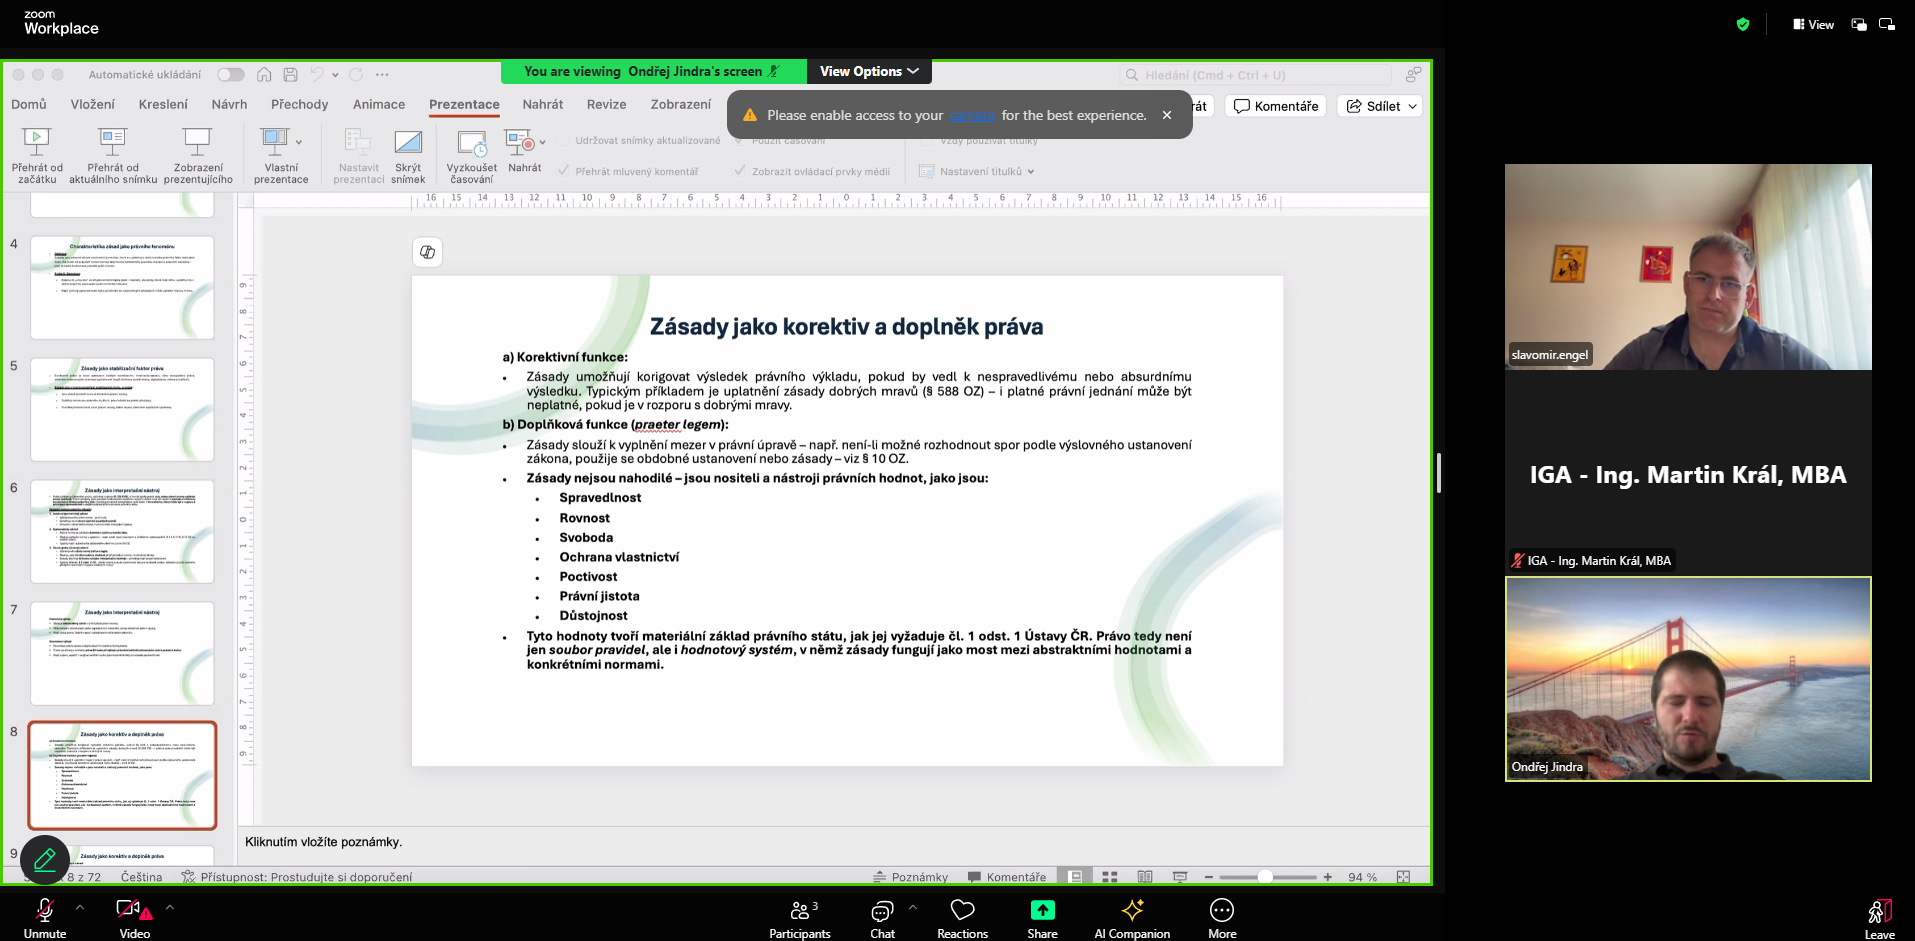Viewport: 1915px width, 941px height.
Task: Open the Přechody ribbon tab
Action: click(299, 104)
